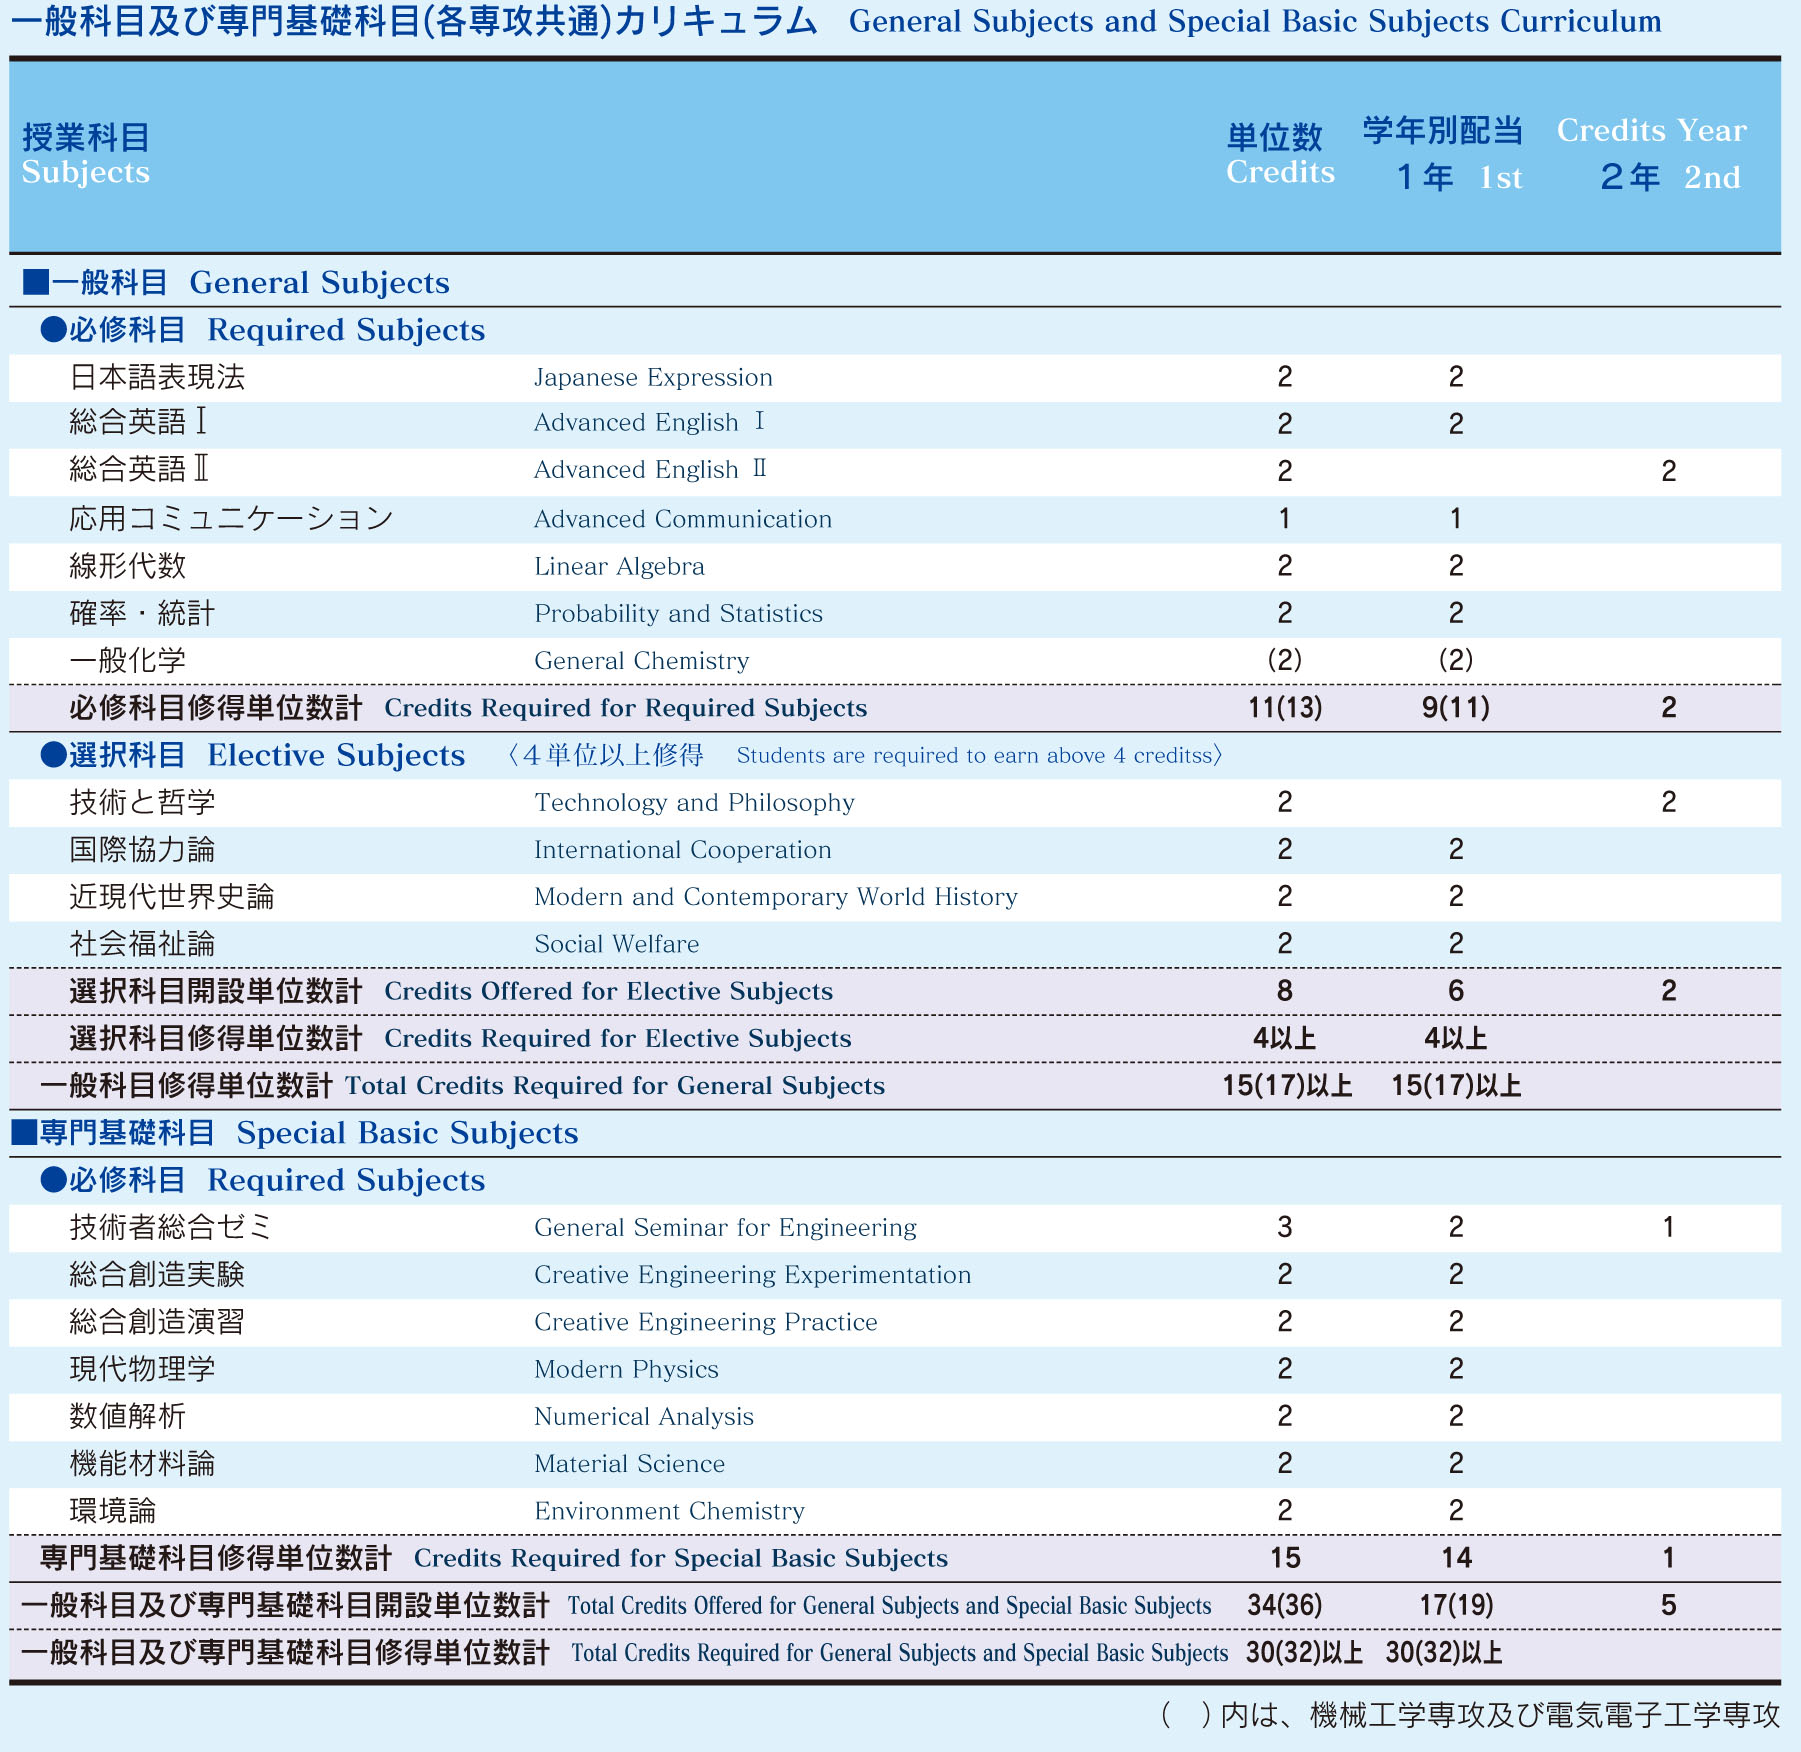This screenshot has width=1801, height=1752.
Task: Select 'Technology and Philosophy' subject
Action: 695,802
